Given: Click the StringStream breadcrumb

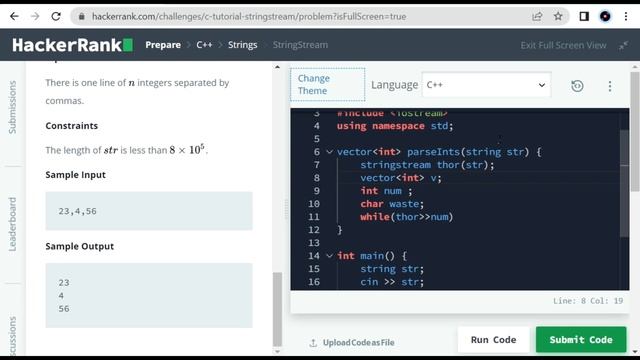Looking at the screenshot, I should click(x=300, y=45).
